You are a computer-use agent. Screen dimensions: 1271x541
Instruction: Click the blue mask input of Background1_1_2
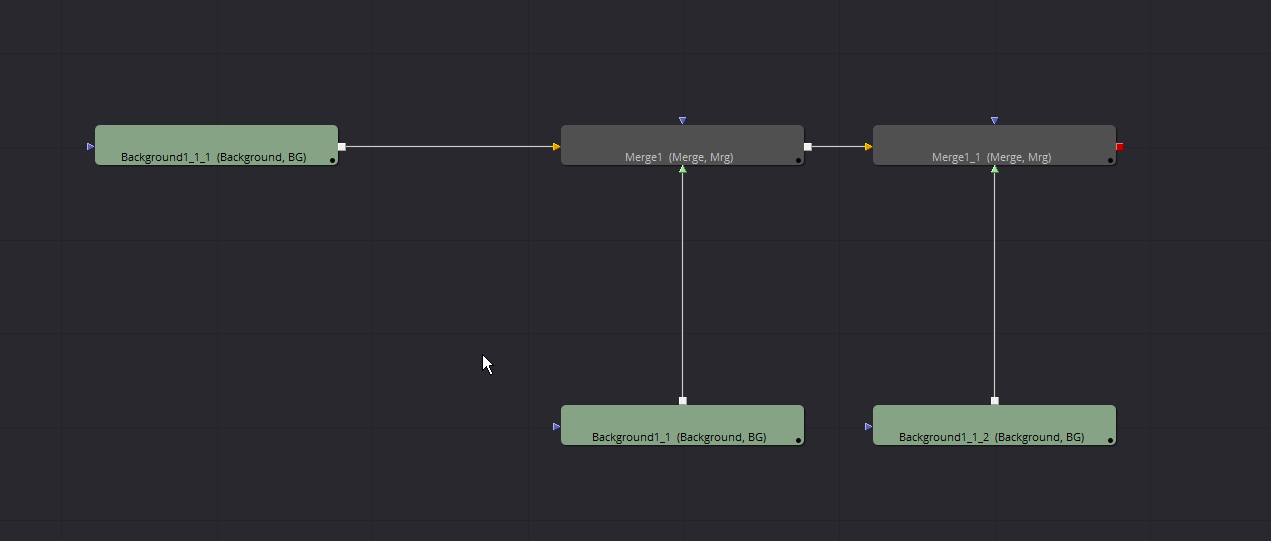[869, 426]
